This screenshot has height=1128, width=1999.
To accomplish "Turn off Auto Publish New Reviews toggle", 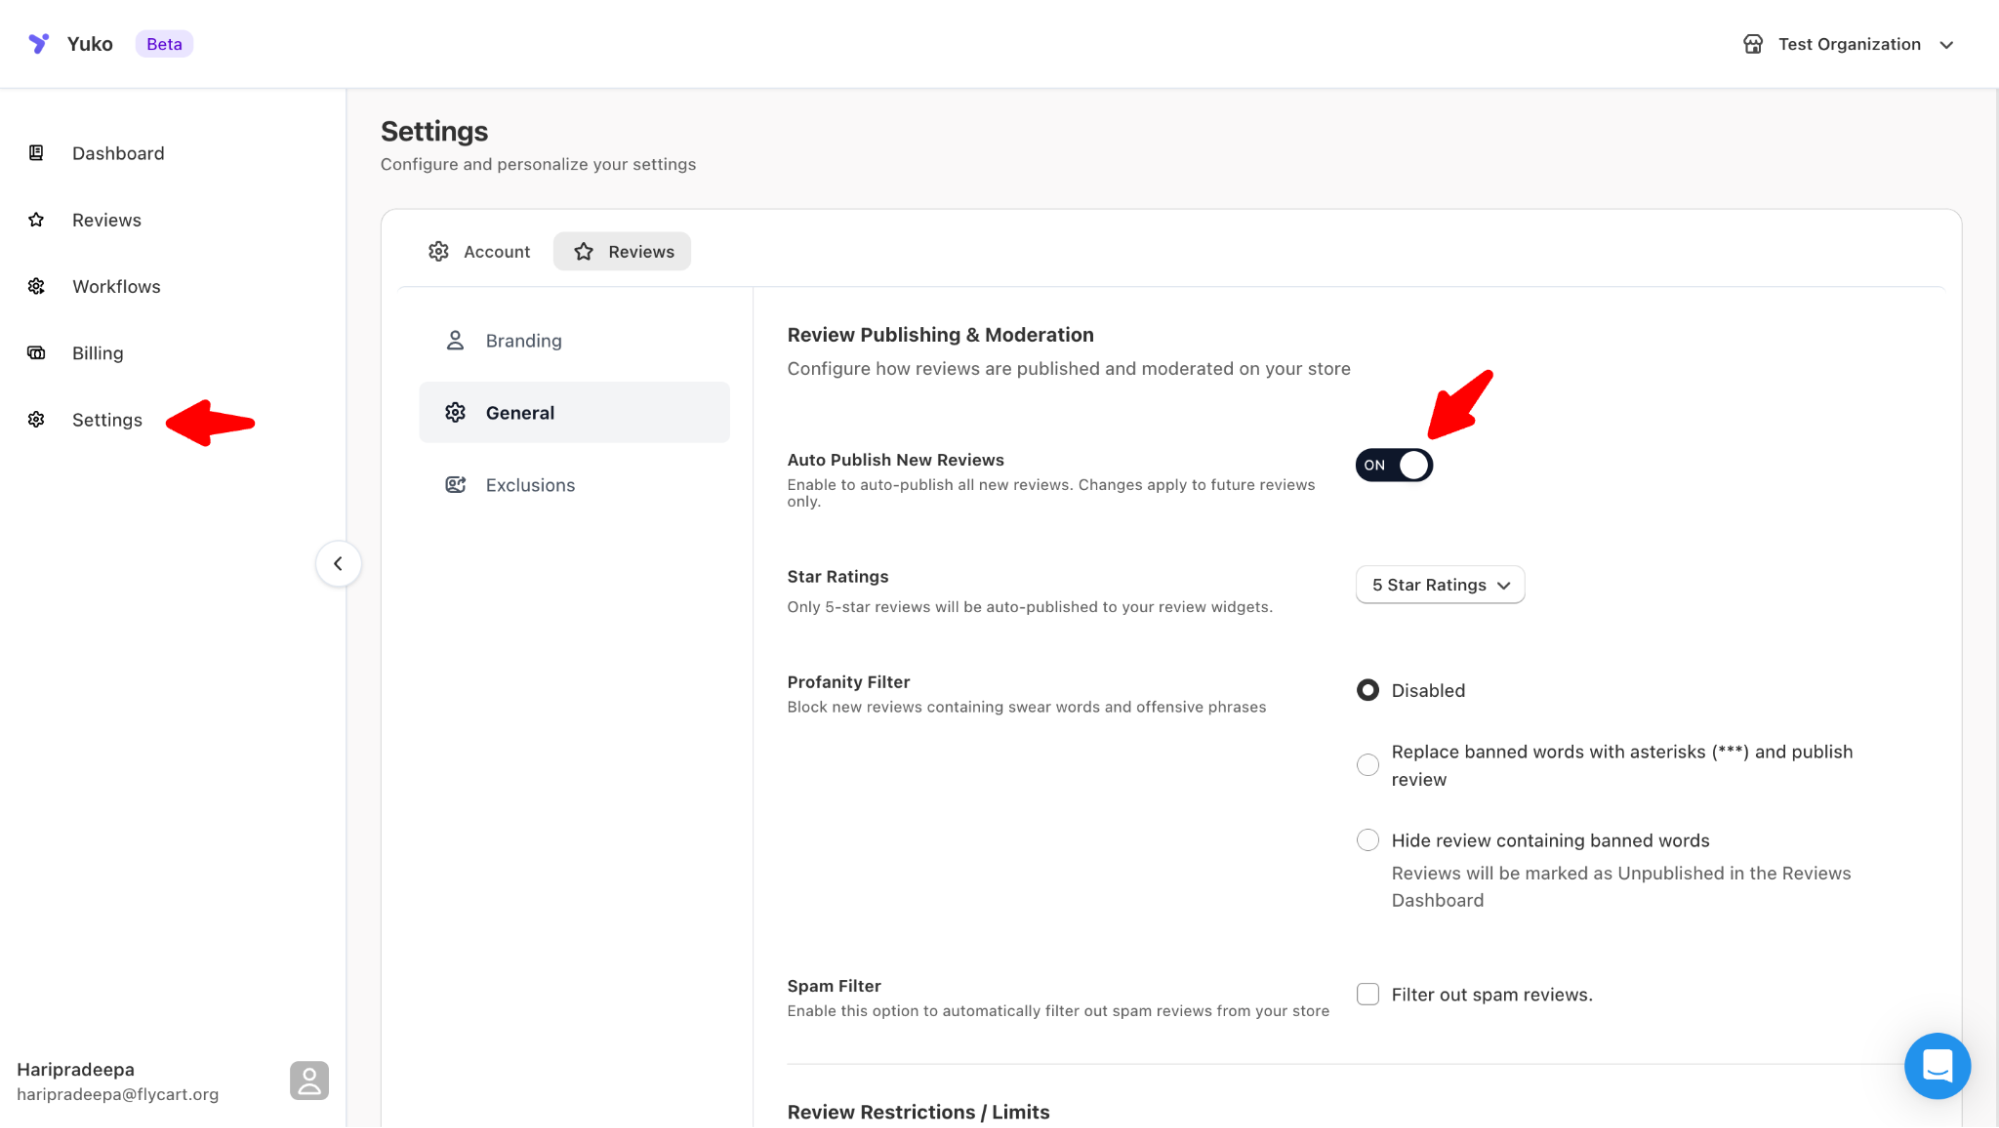I will click(1394, 465).
